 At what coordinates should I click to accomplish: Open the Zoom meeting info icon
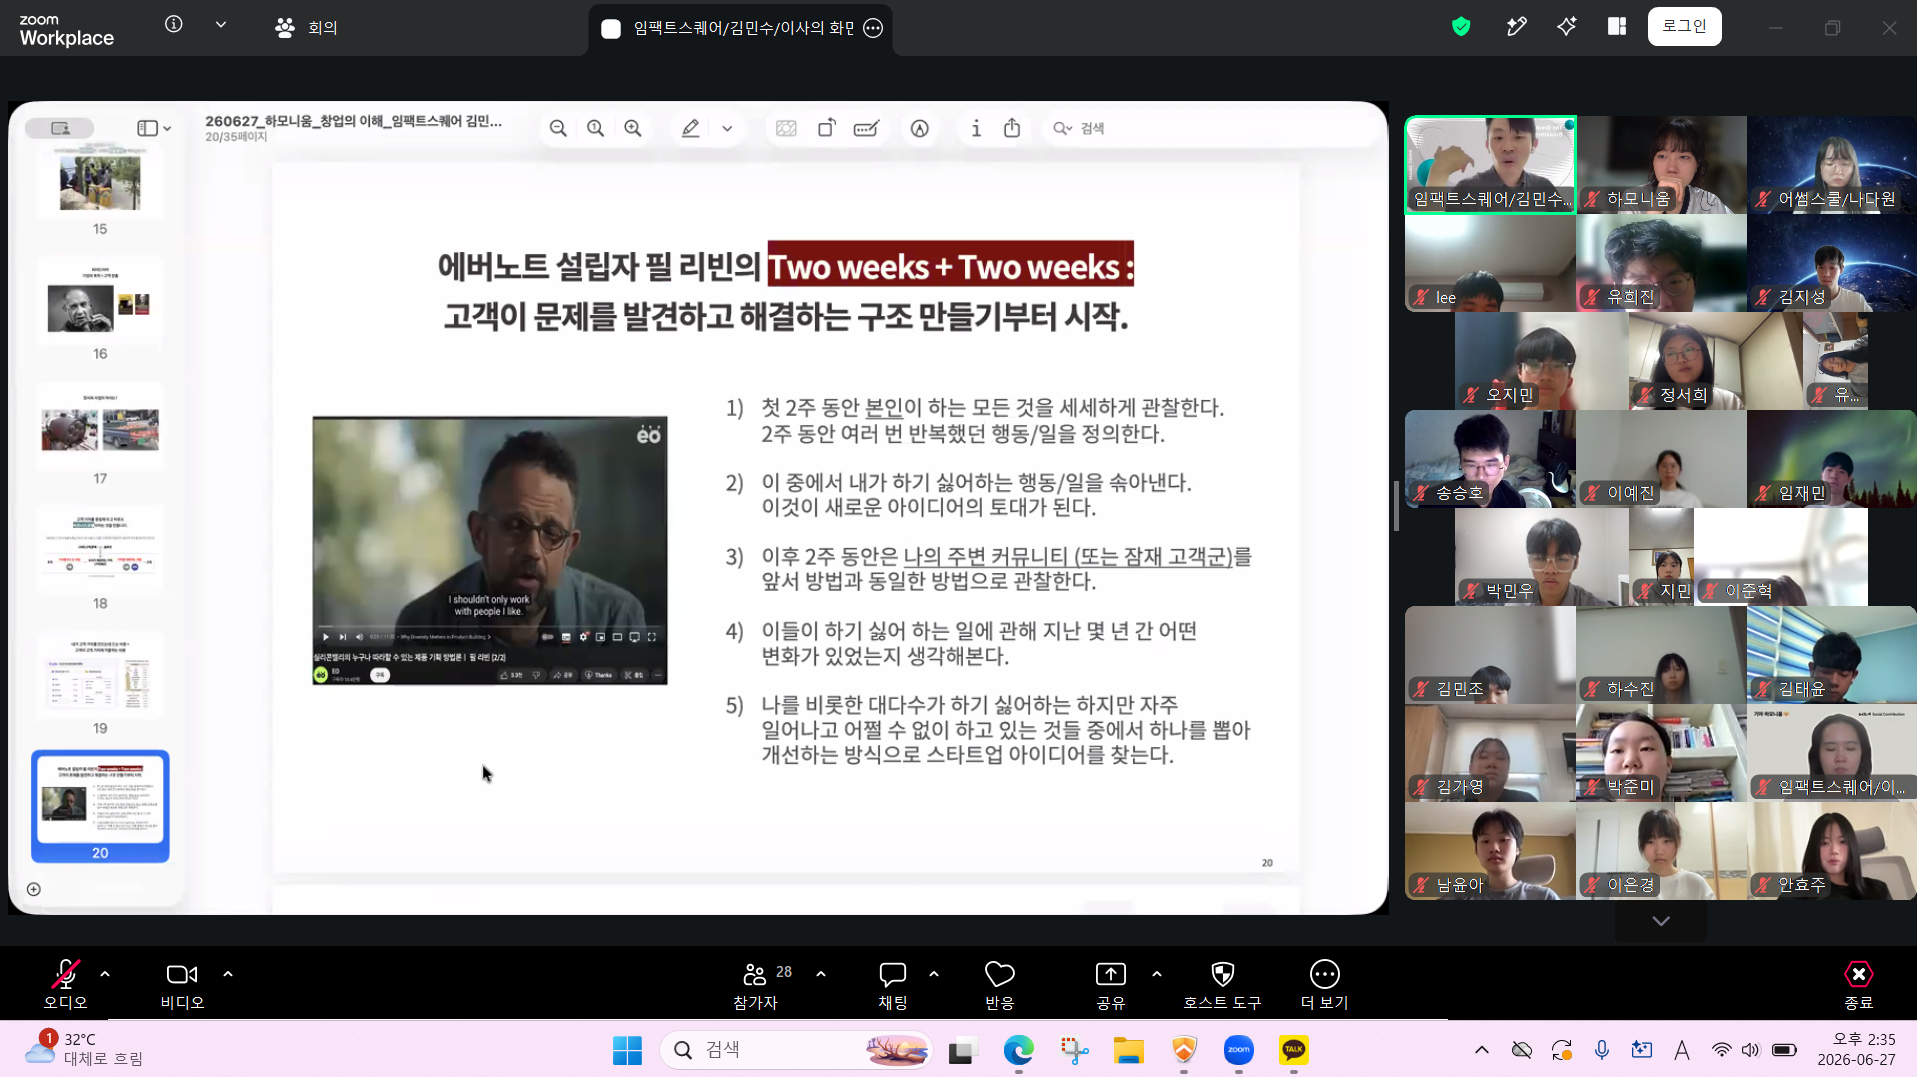174,24
